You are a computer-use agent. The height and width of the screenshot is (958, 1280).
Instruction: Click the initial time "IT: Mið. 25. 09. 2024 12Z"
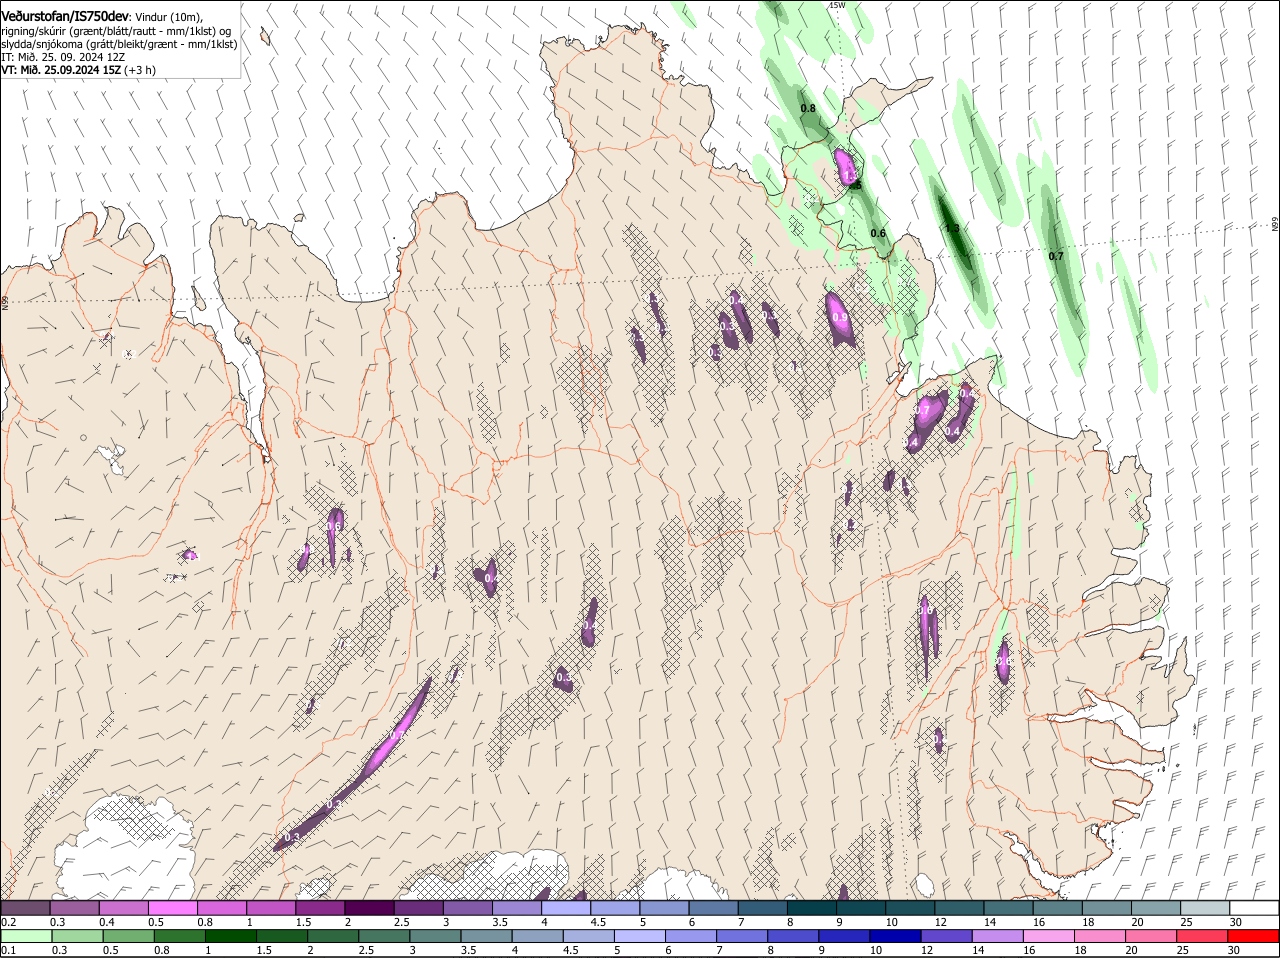tap(63, 57)
